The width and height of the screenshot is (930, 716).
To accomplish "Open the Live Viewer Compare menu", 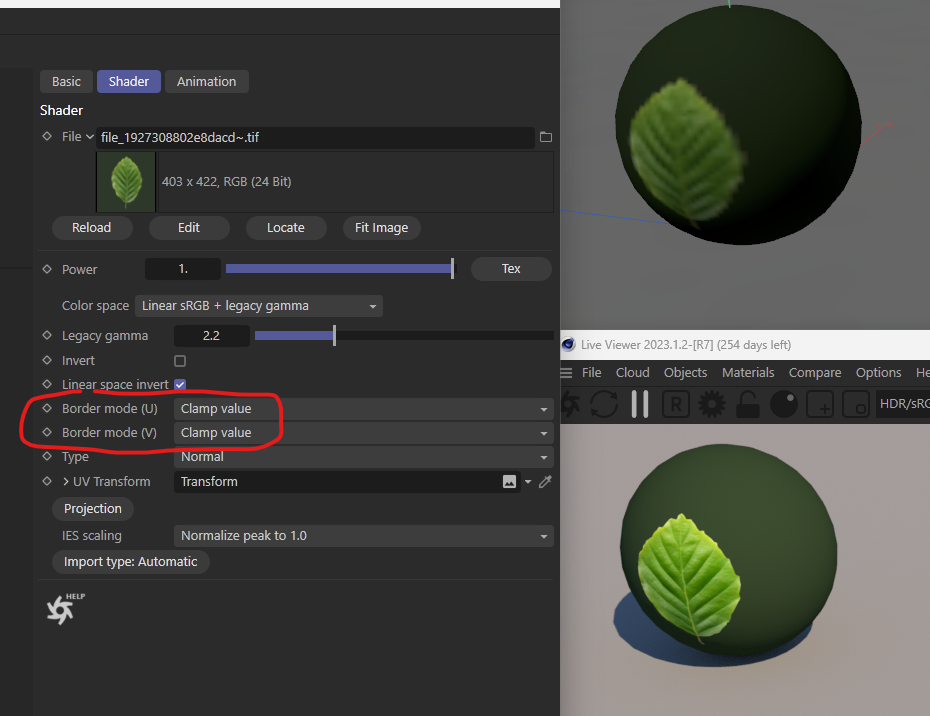I will coord(814,373).
